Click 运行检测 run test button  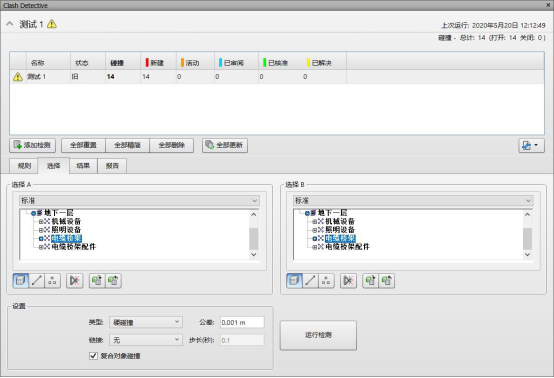pyautogui.click(x=318, y=335)
